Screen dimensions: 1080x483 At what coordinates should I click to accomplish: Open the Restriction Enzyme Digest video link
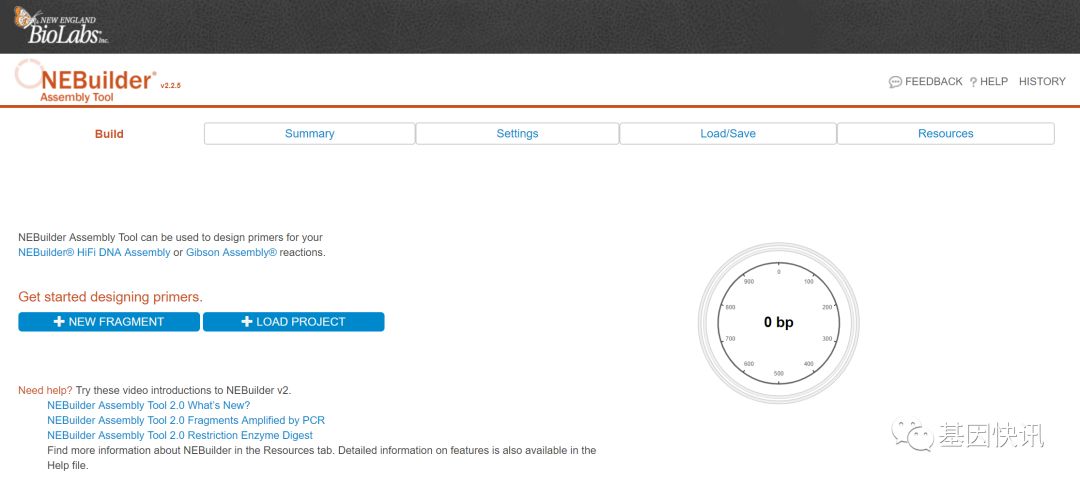point(180,435)
